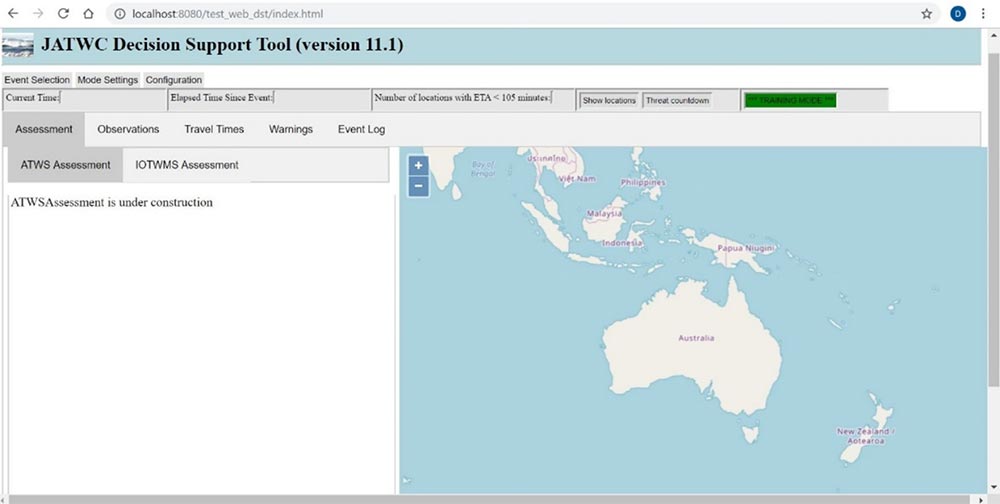
Task: Open the user profile avatar icon
Action: [x=957, y=14]
